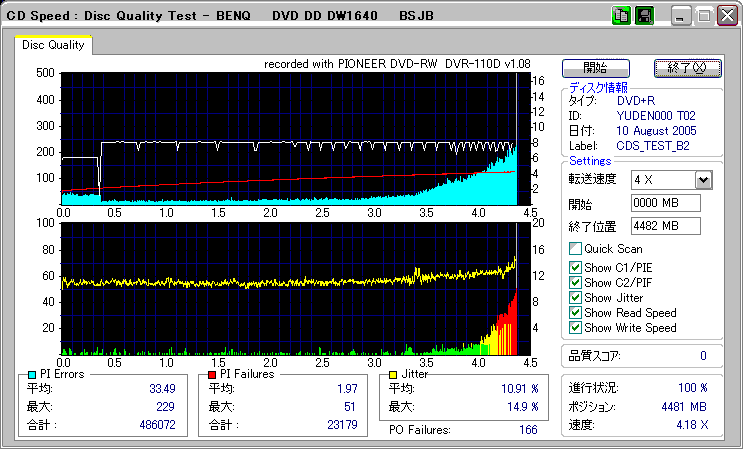The width and height of the screenshot is (743, 449).
Task: Turn off Show Read Speed
Action: 575,313
